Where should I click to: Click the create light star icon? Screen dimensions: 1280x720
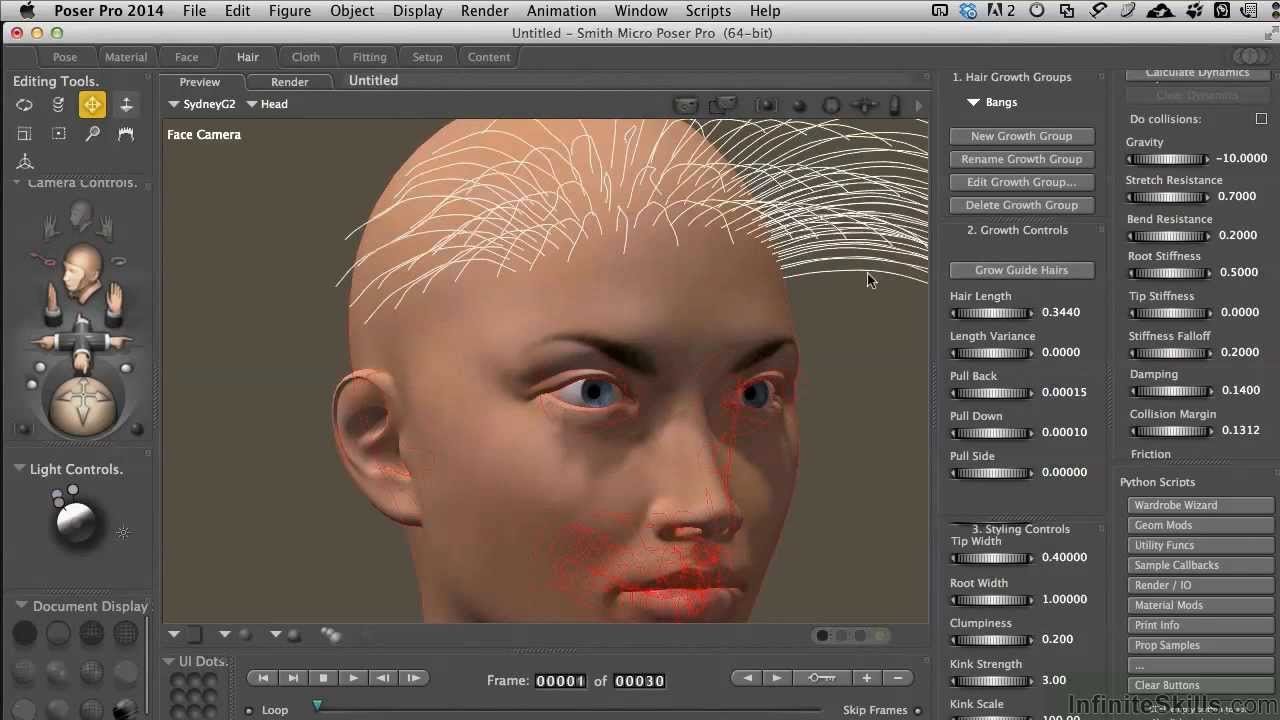(123, 533)
